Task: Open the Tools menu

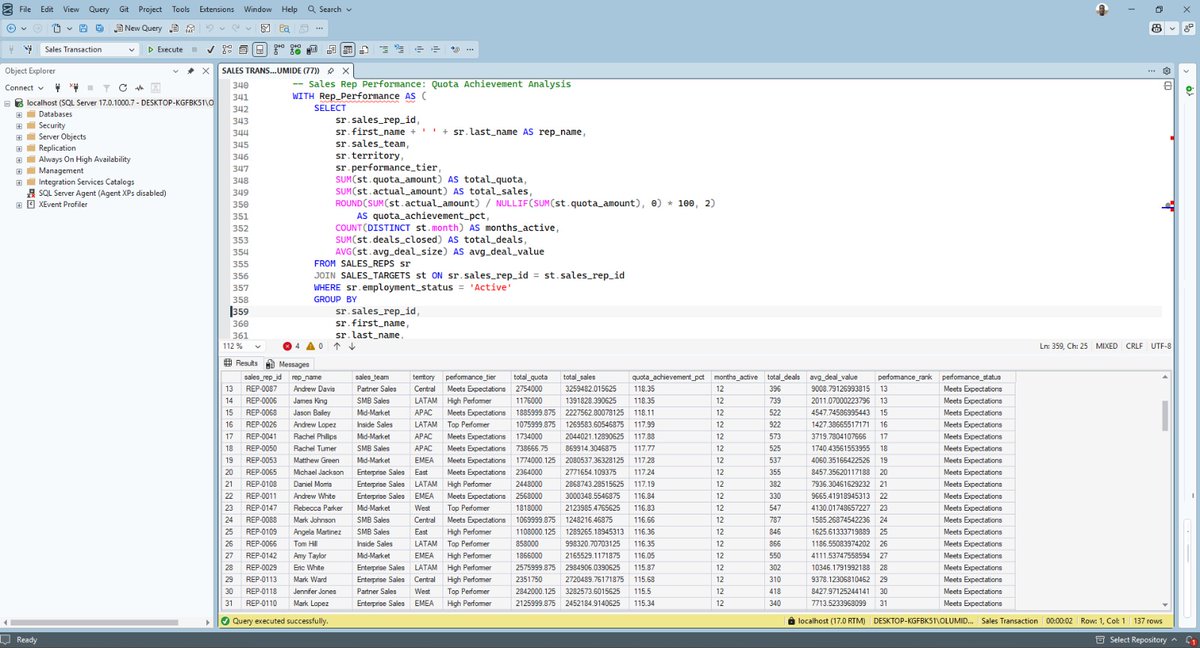Action: 180,9
